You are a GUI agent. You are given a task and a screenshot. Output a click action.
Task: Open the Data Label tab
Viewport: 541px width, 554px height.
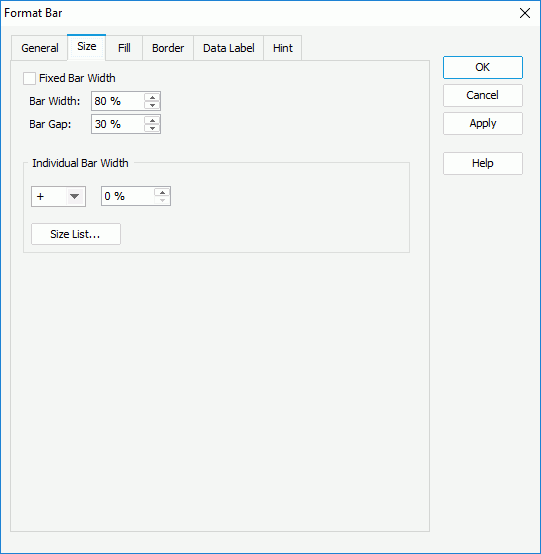click(229, 48)
